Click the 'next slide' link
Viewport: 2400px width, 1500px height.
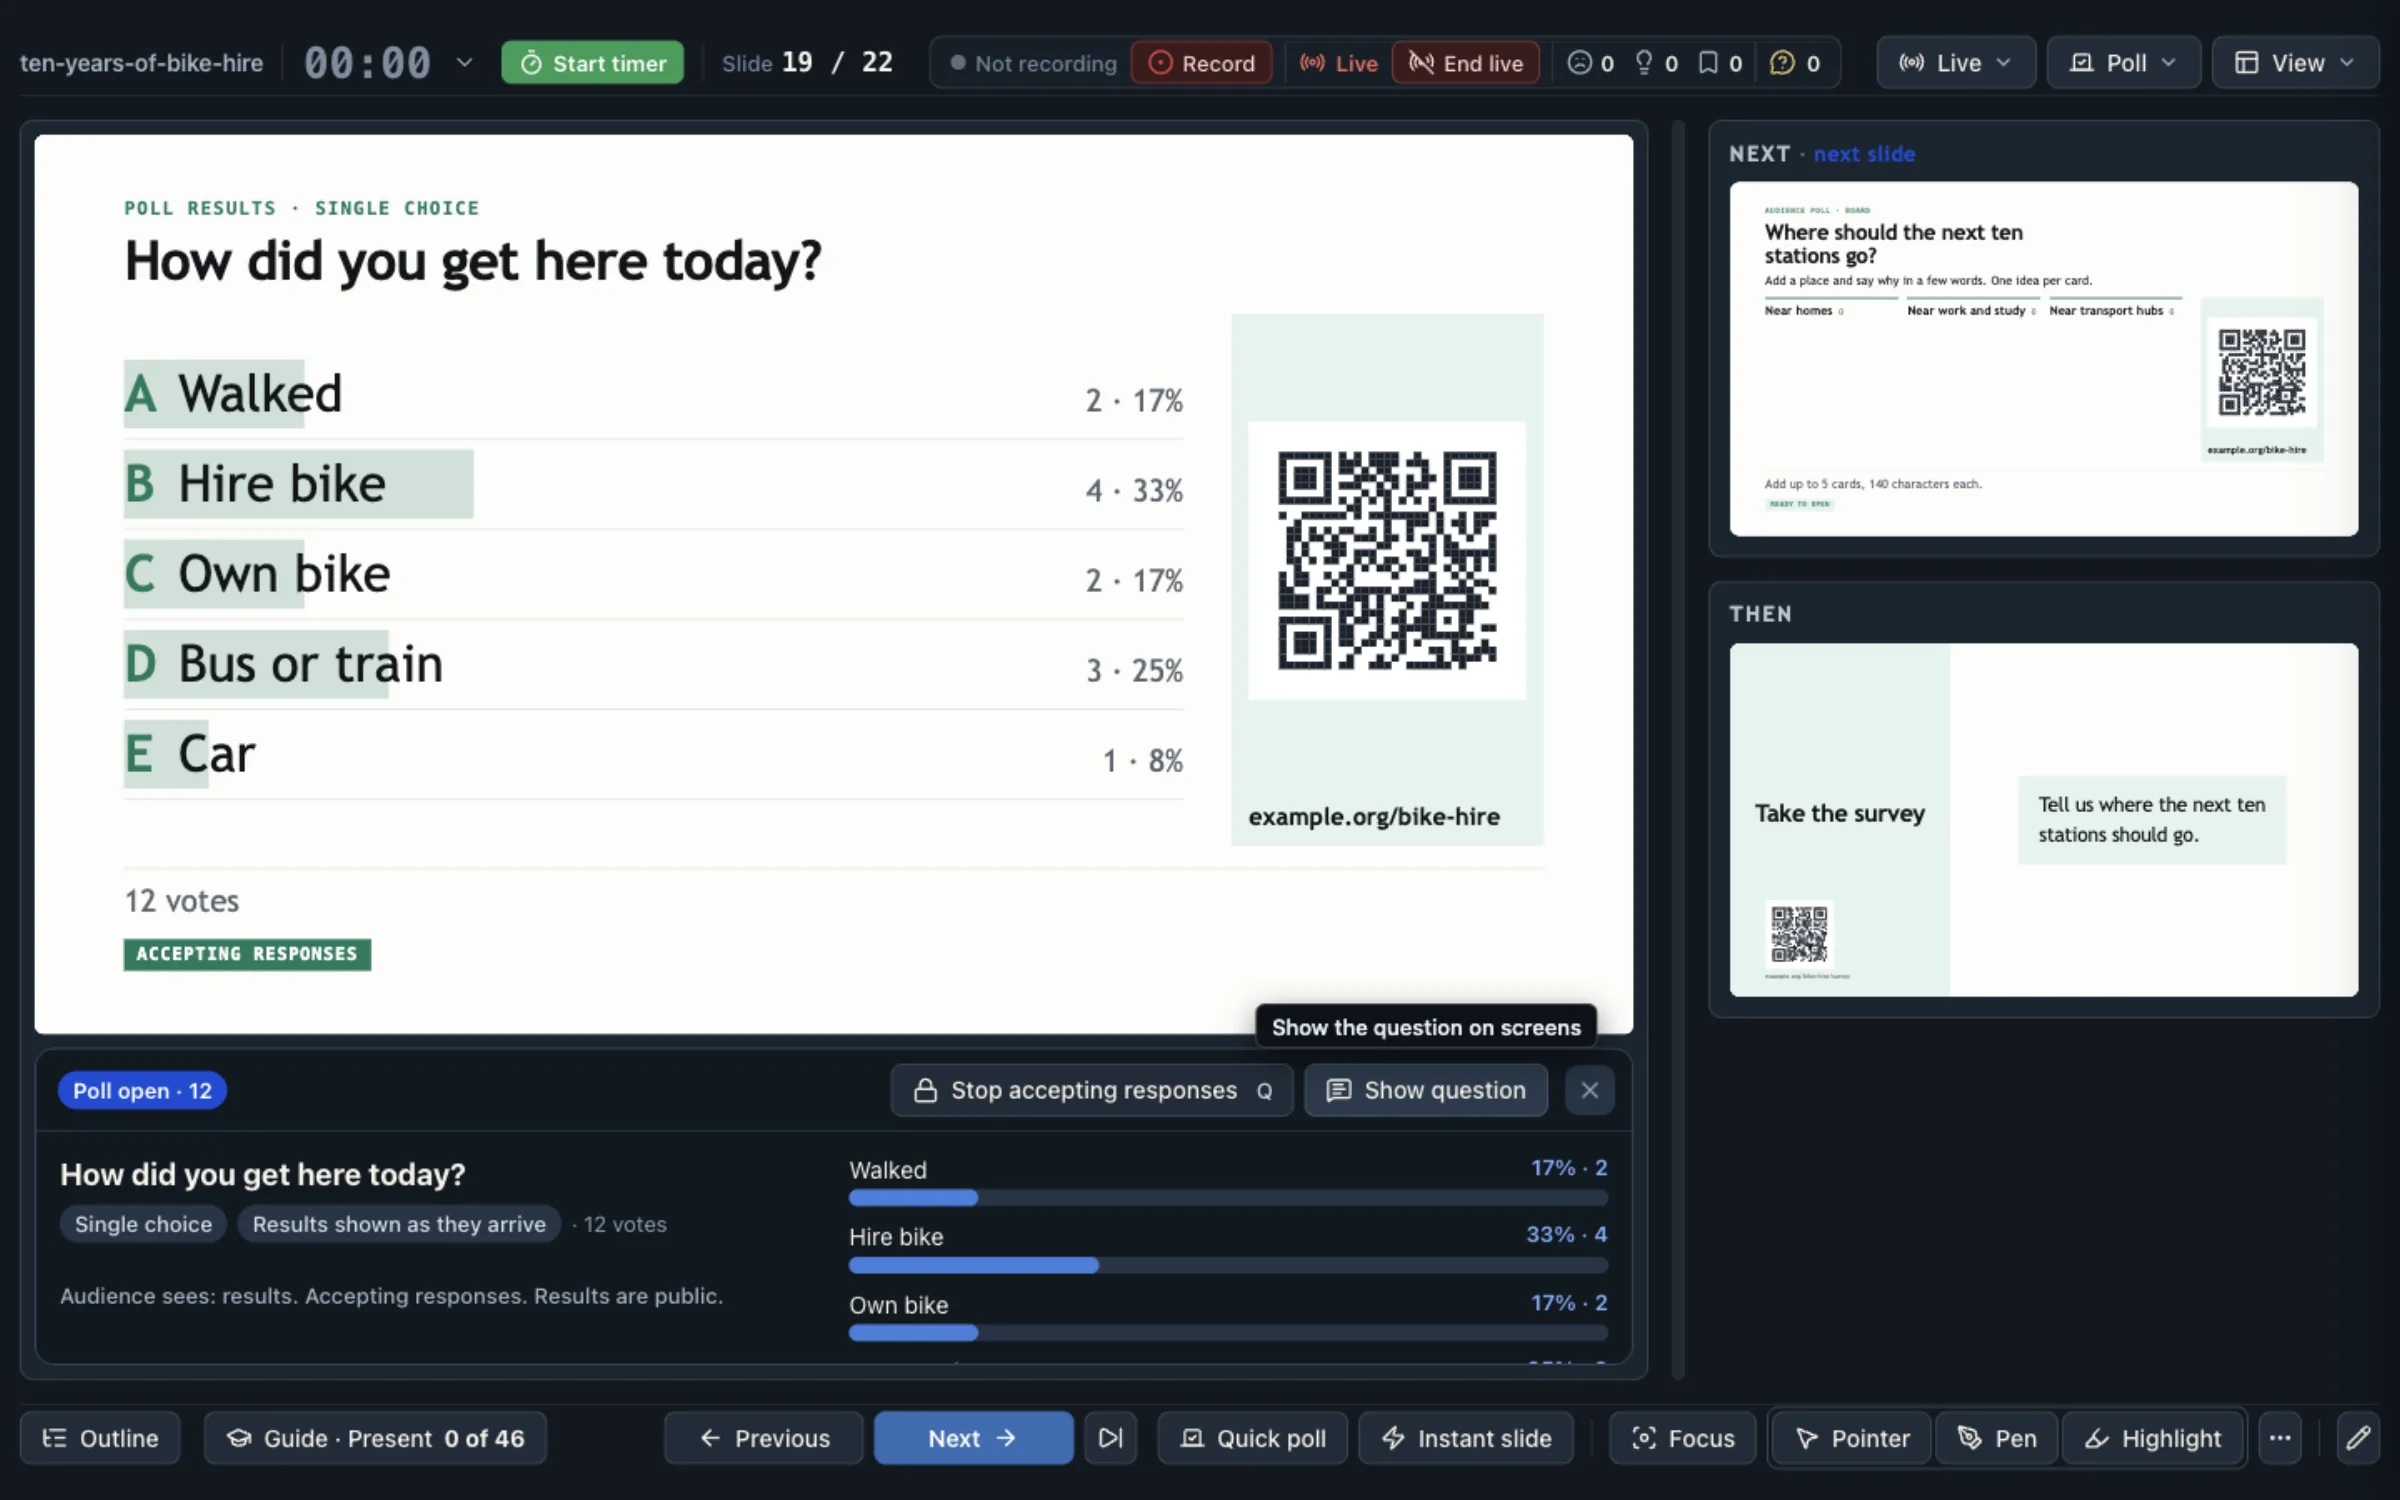click(x=1864, y=154)
